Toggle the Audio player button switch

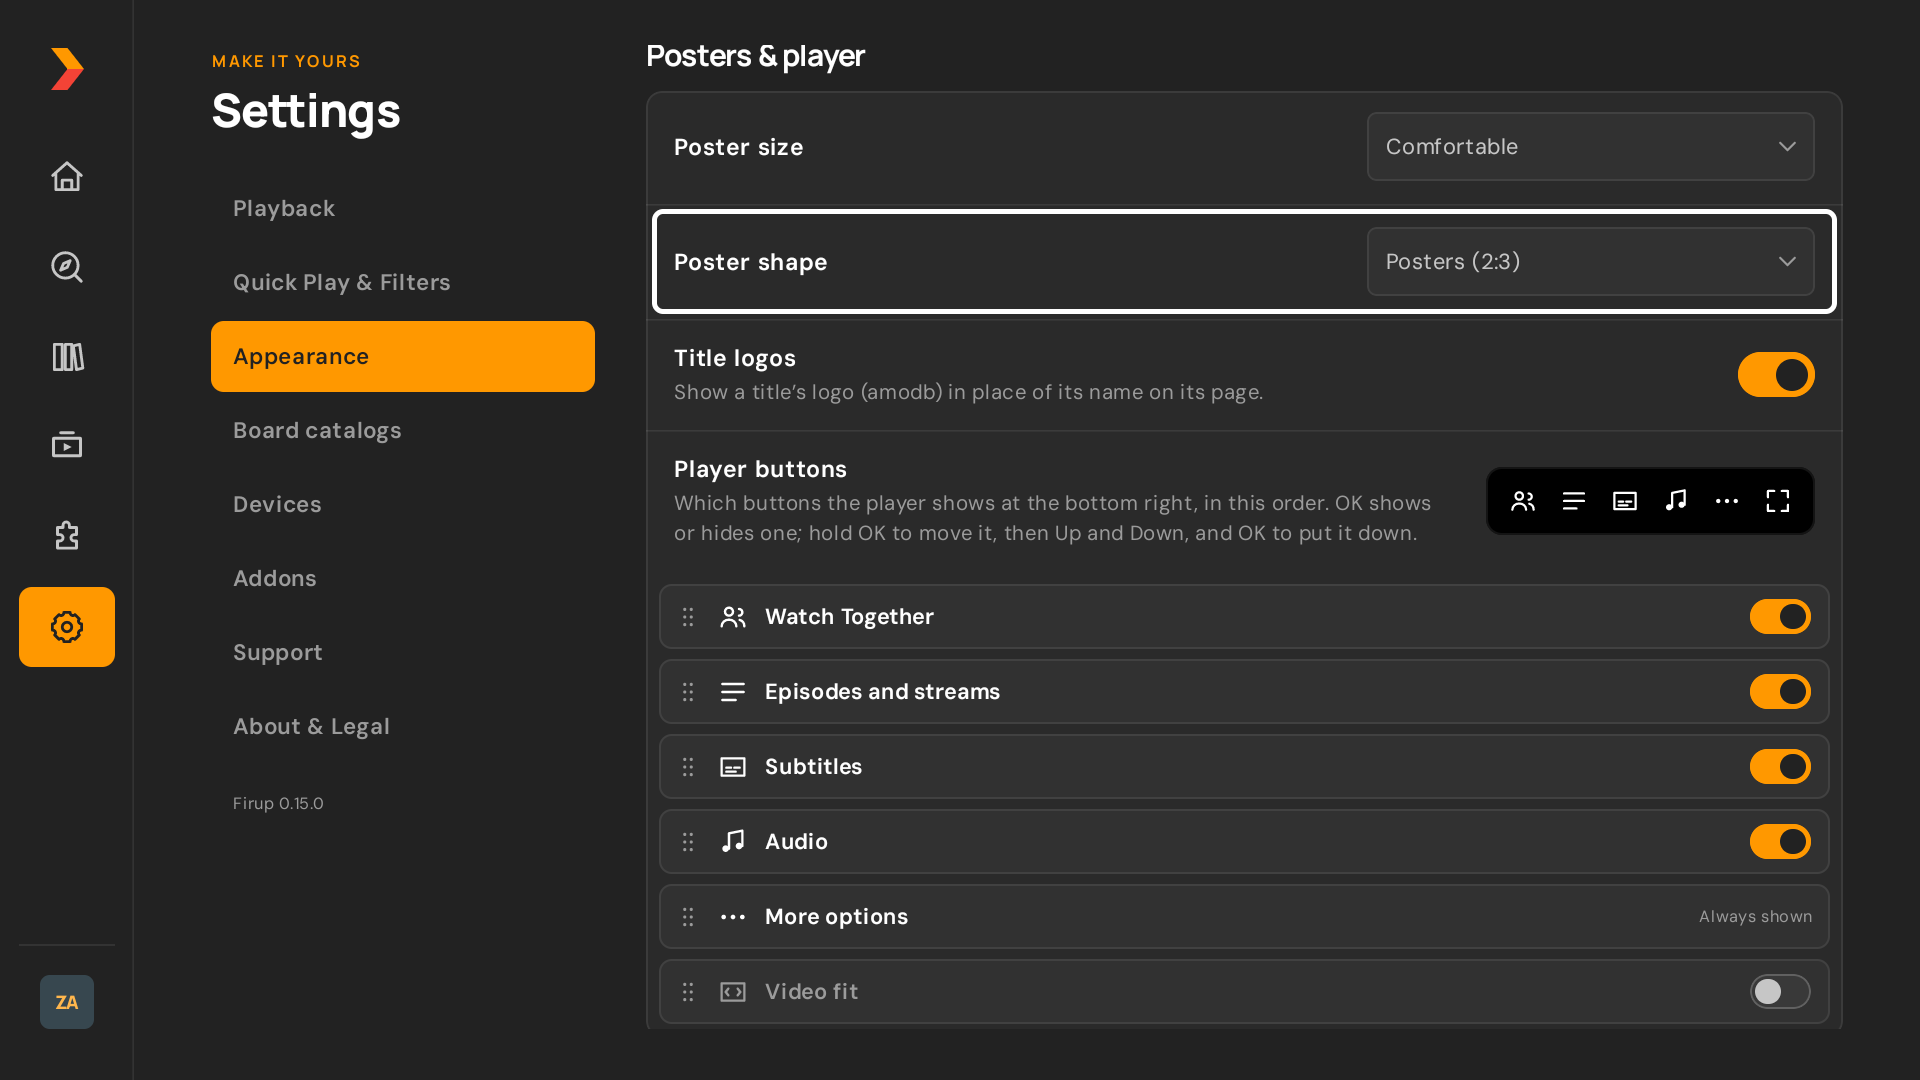click(x=1780, y=842)
